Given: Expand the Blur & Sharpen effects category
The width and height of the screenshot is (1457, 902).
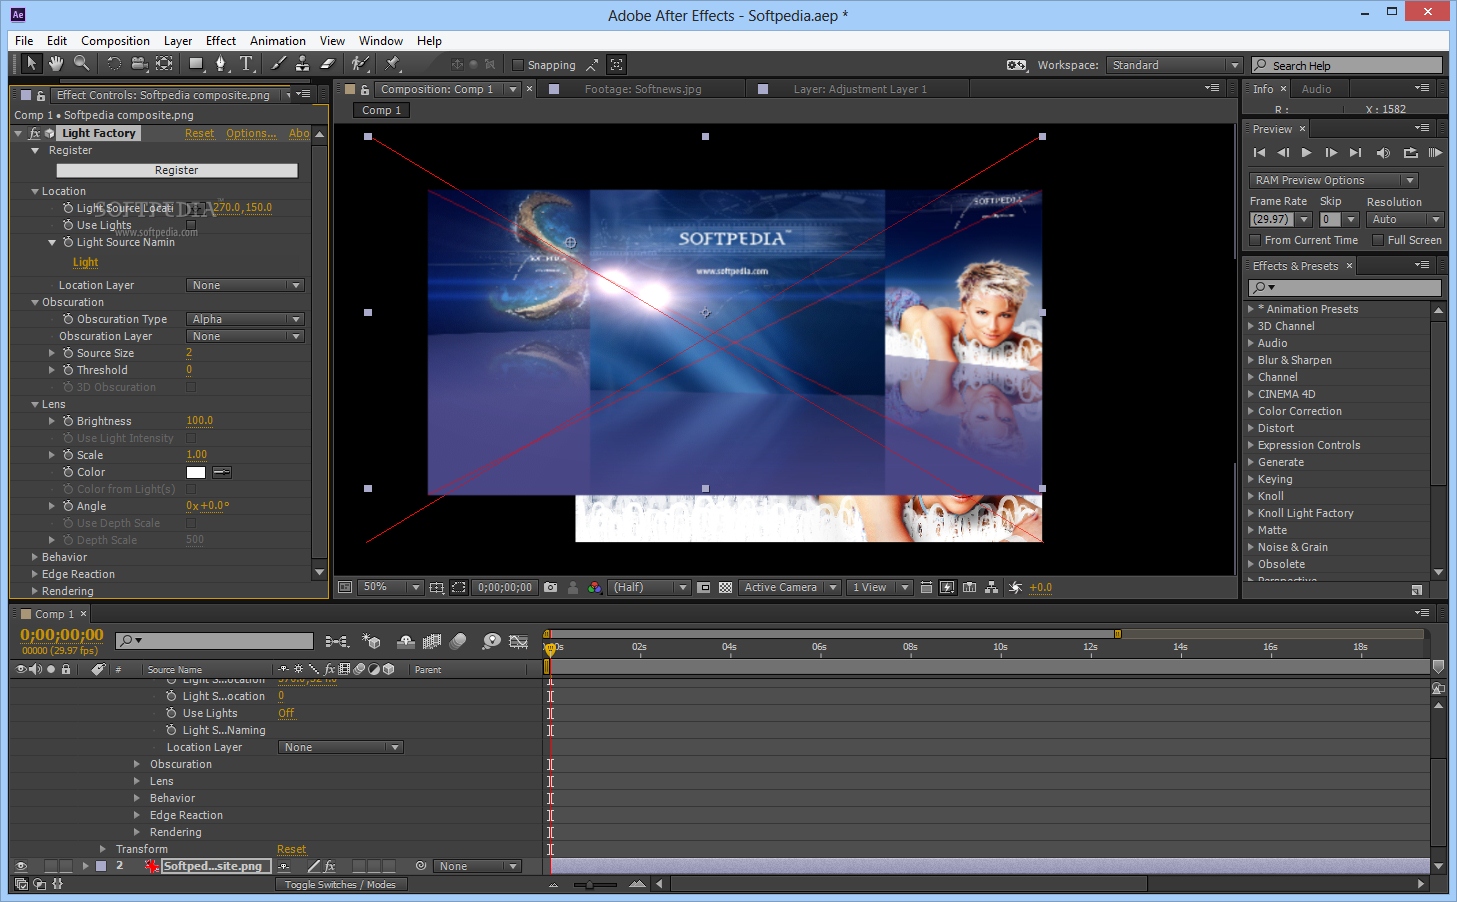Looking at the screenshot, I should click(x=1251, y=360).
